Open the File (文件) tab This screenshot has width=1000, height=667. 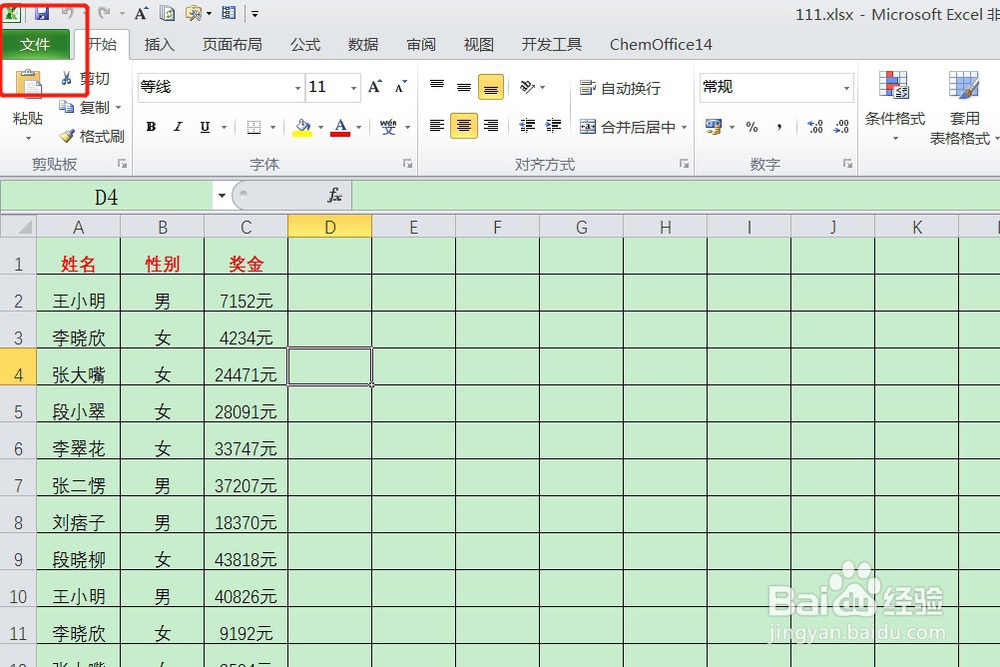click(35, 44)
